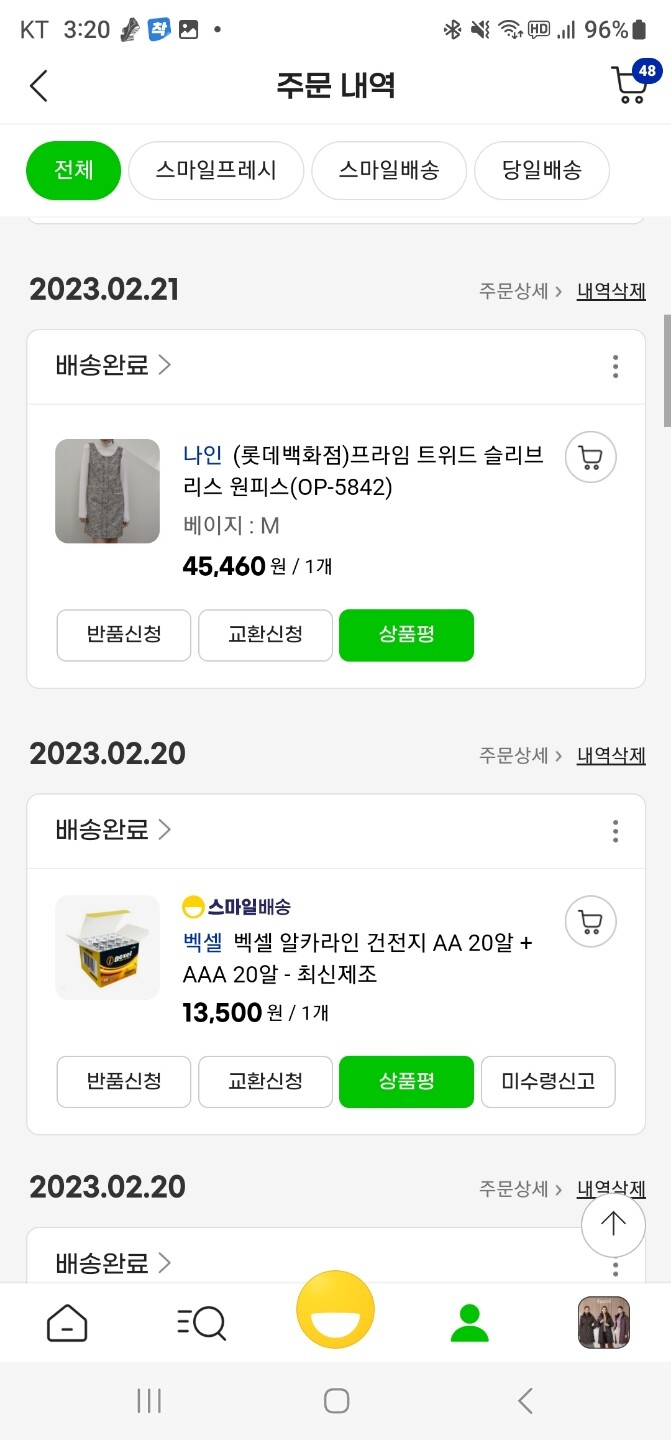Viewport: 671px width, 1440px height.
Task: Open the three-dot menu on the 02.21 order
Action: [x=615, y=366]
